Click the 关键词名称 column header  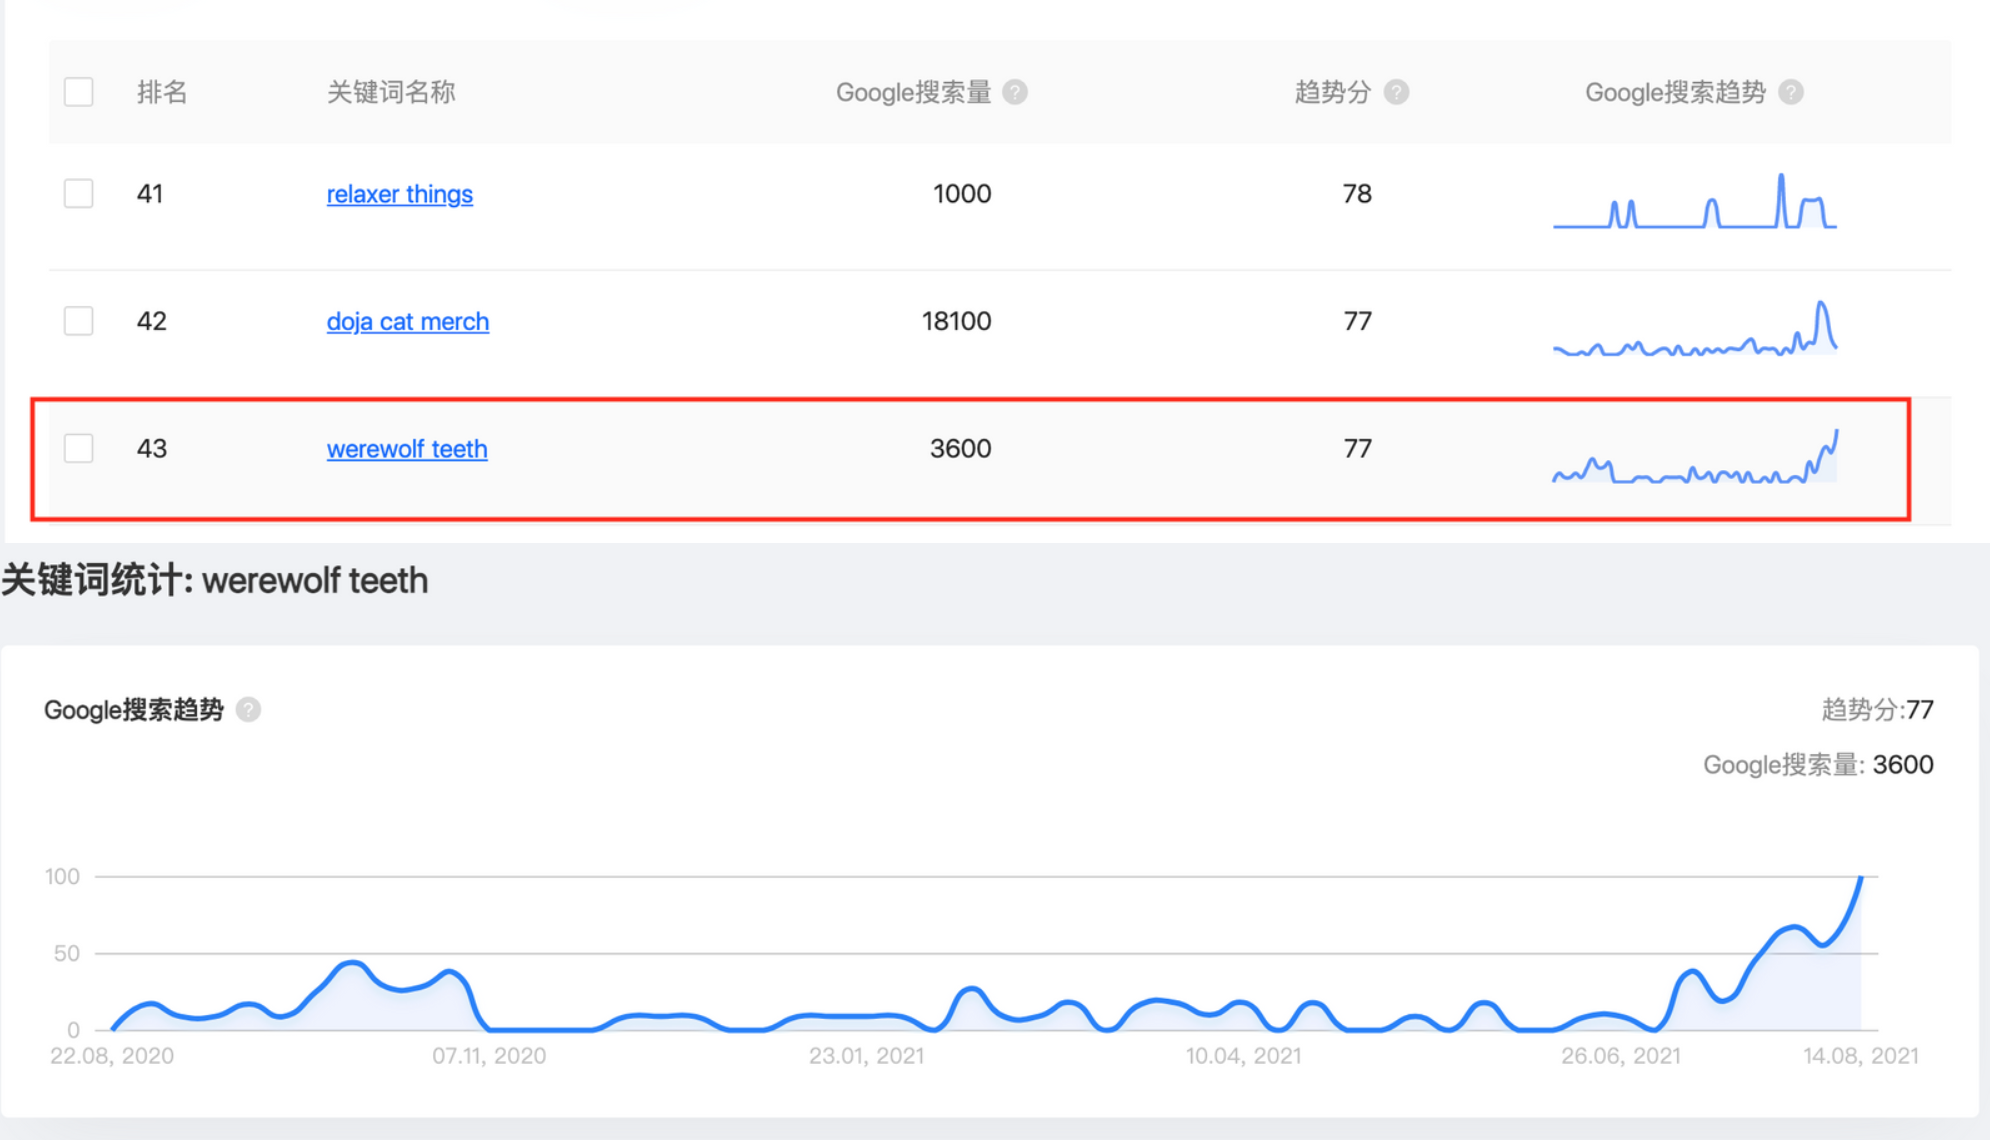(391, 92)
